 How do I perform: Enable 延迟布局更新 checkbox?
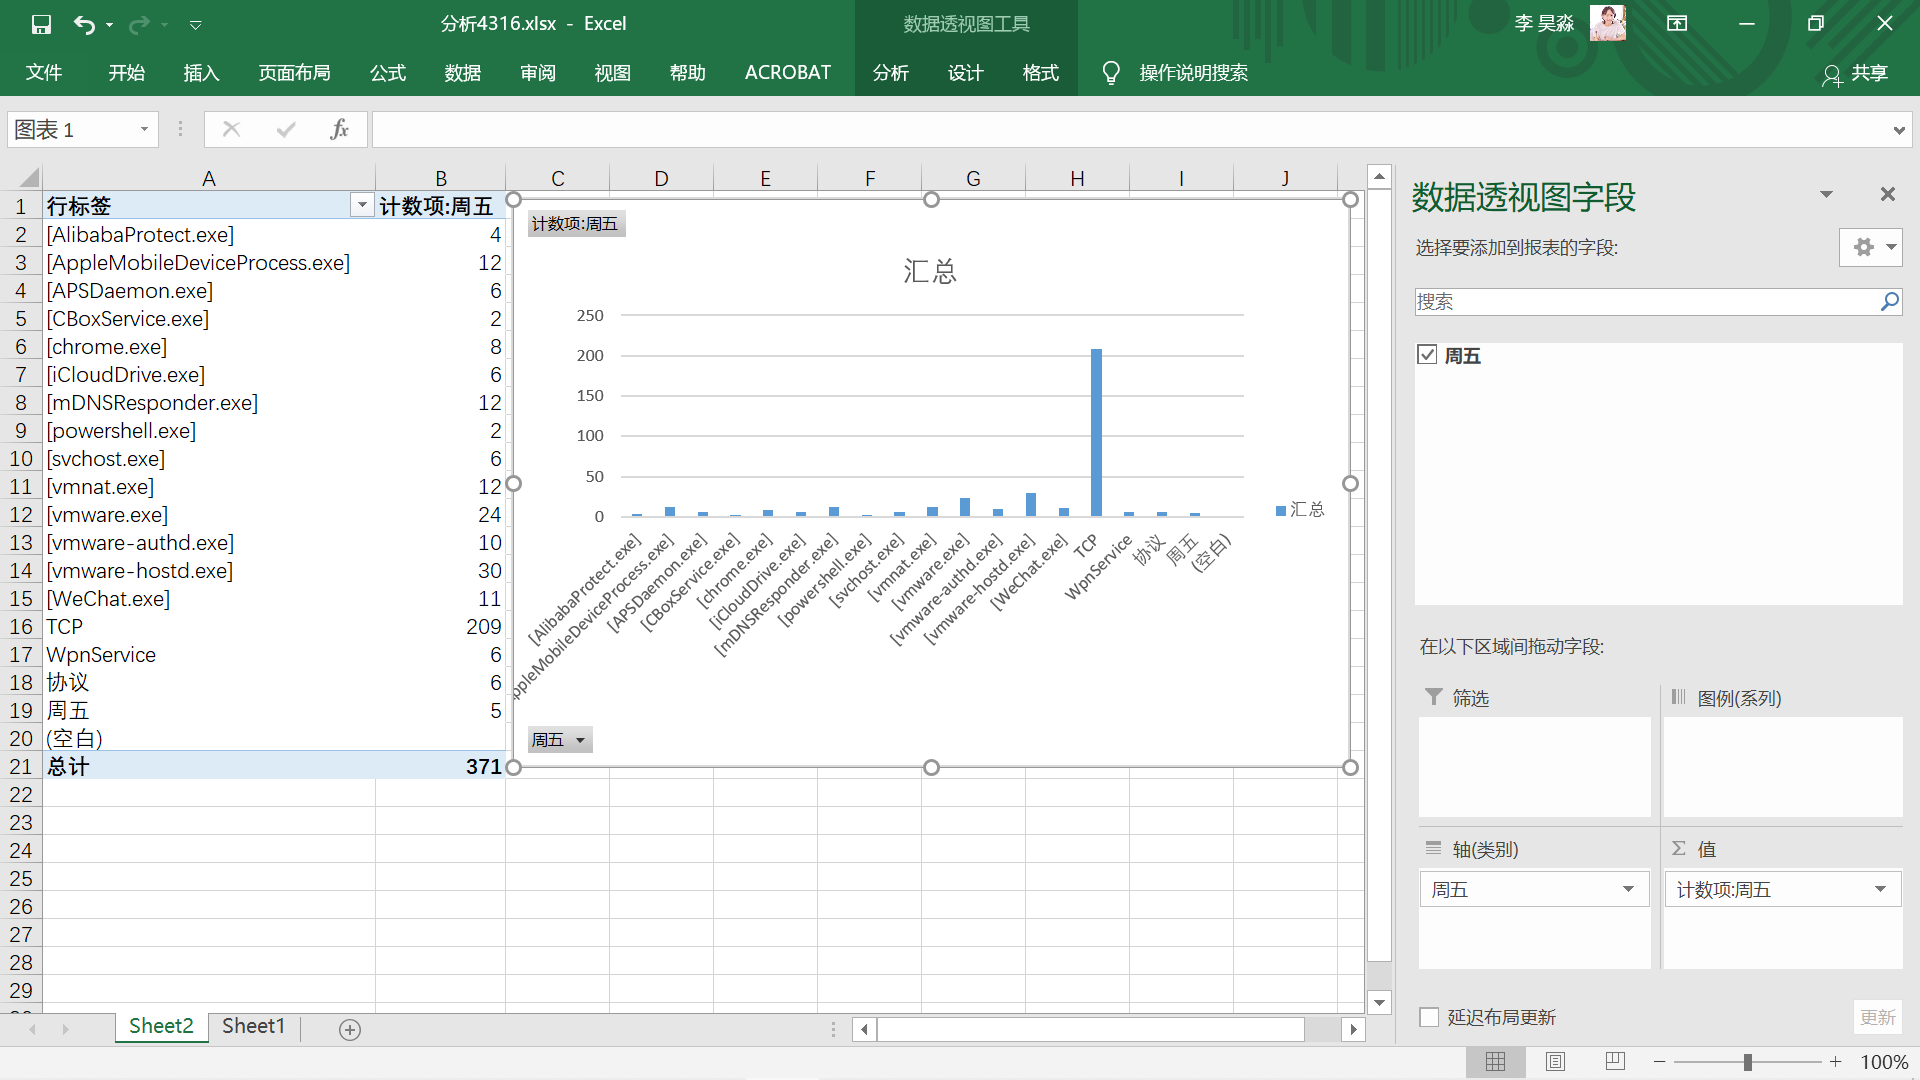pos(1429,1017)
